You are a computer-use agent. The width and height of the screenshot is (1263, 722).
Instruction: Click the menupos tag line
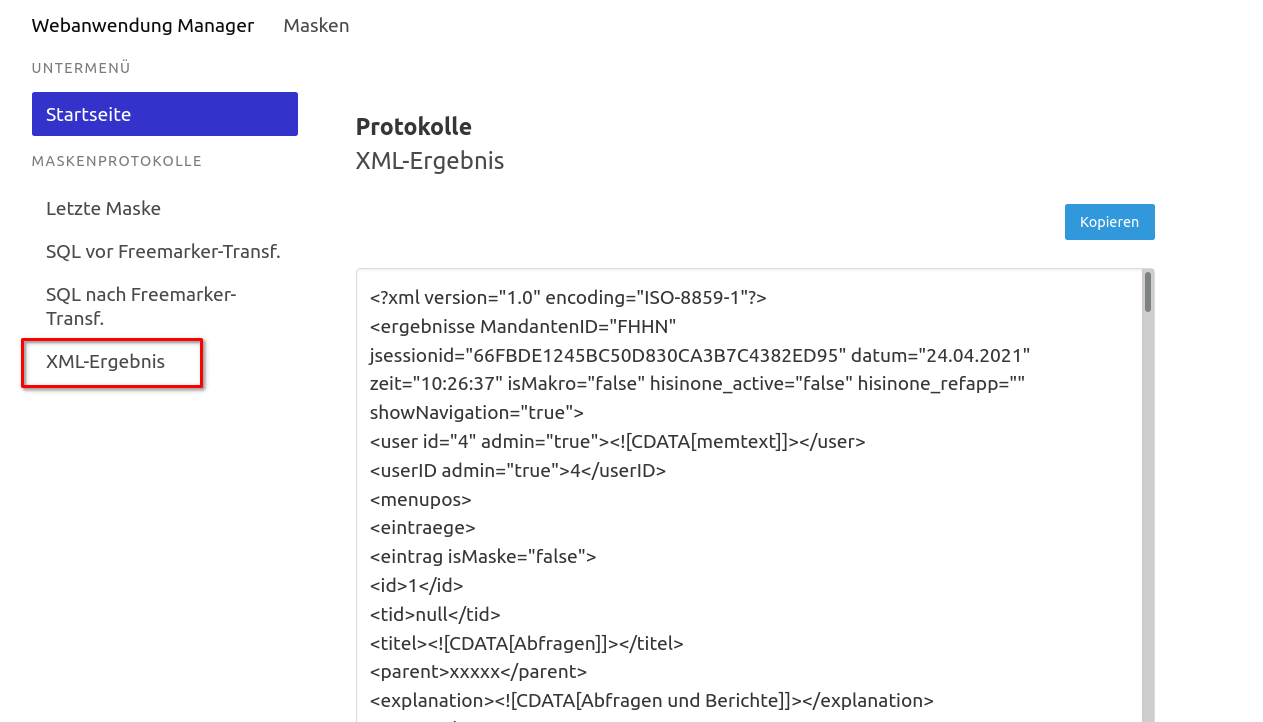(420, 499)
